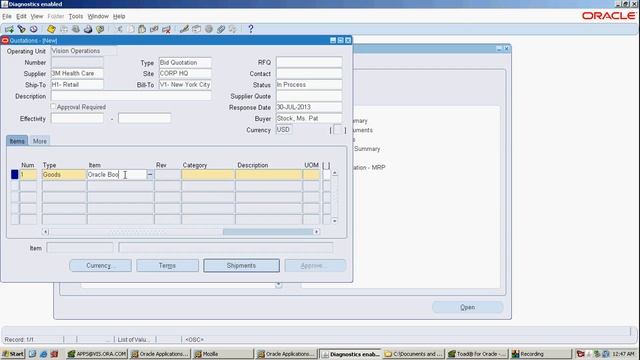Click the Buyer field Stock, Ms. Pat
Viewport: 640px width, 360px height.
pyautogui.click(x=309, y=118)
